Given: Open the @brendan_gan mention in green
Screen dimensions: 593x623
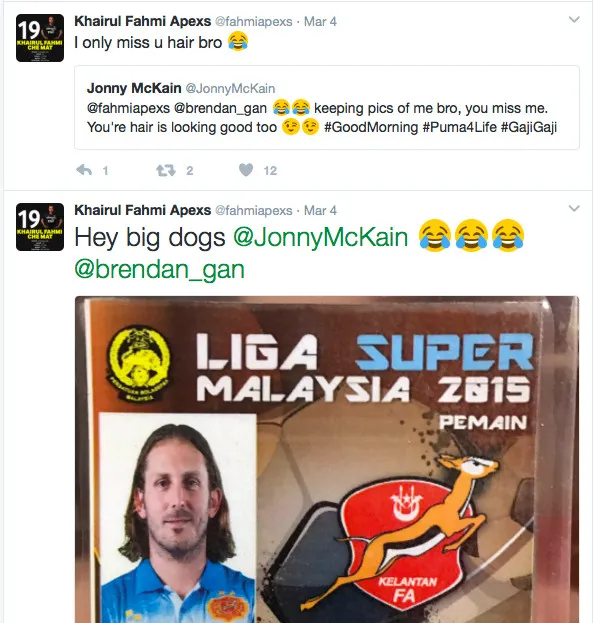Looking at the screenshot, I should [159, 269].
